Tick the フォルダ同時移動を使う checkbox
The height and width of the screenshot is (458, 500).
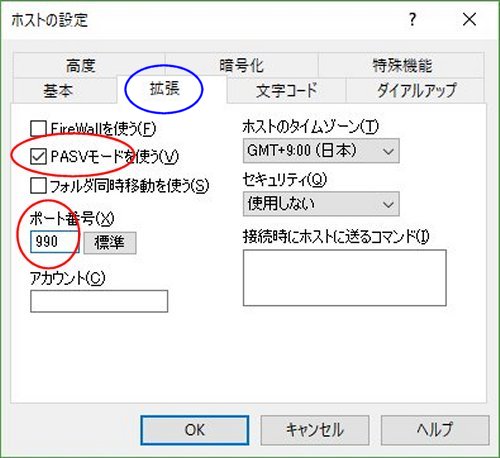coord(38,185)
